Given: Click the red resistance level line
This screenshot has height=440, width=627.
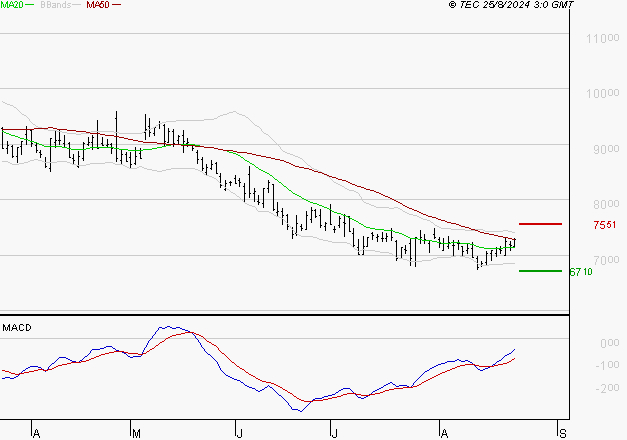Looking at the screenshot, I should point(540,224).
